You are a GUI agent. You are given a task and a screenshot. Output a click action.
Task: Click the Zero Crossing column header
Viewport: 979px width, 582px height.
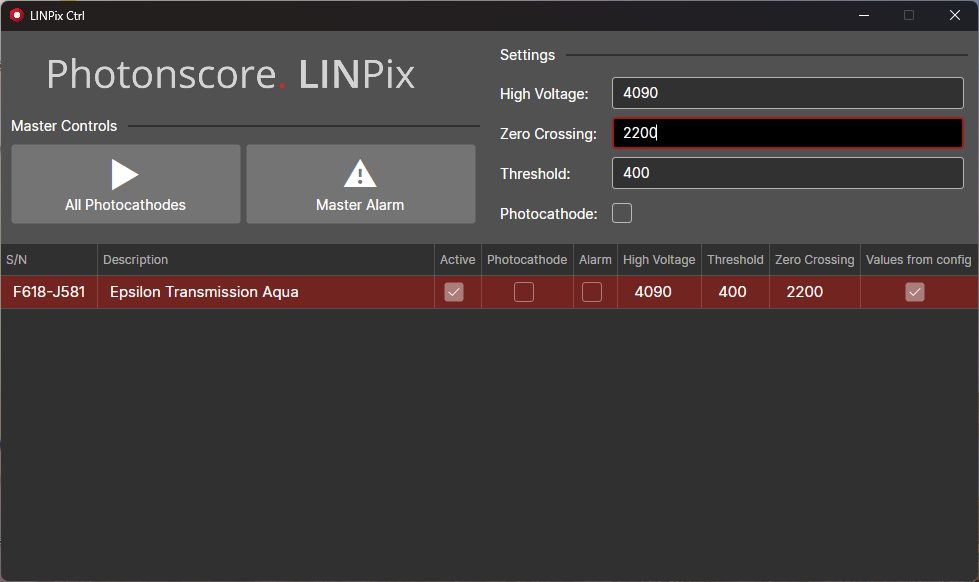coord(815,260)
